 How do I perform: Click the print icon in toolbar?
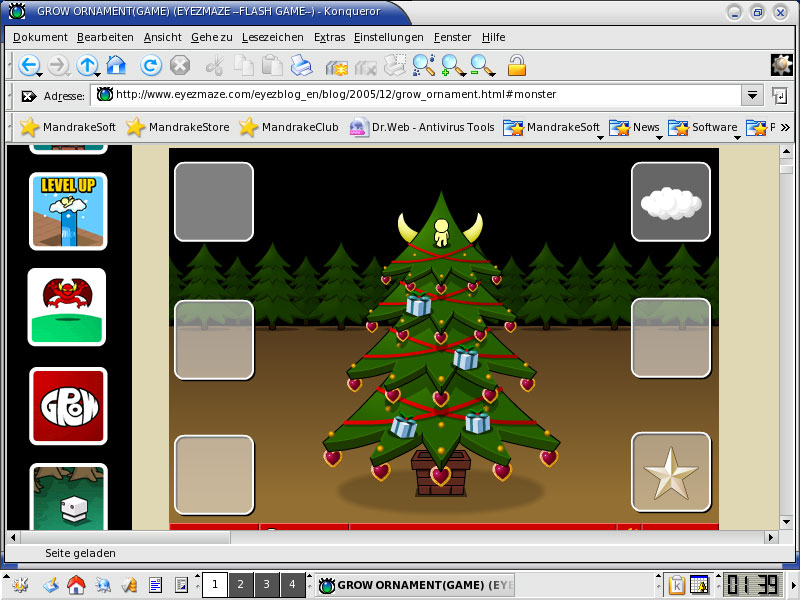pyautogui.click(x=301, y=66)
